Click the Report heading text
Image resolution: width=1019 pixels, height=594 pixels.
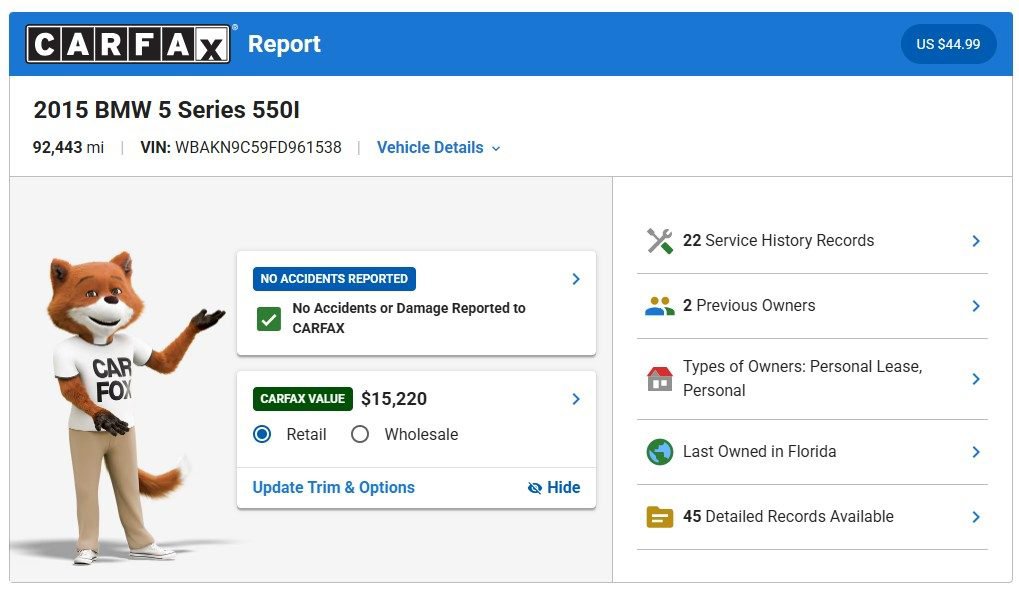(284, 44)
